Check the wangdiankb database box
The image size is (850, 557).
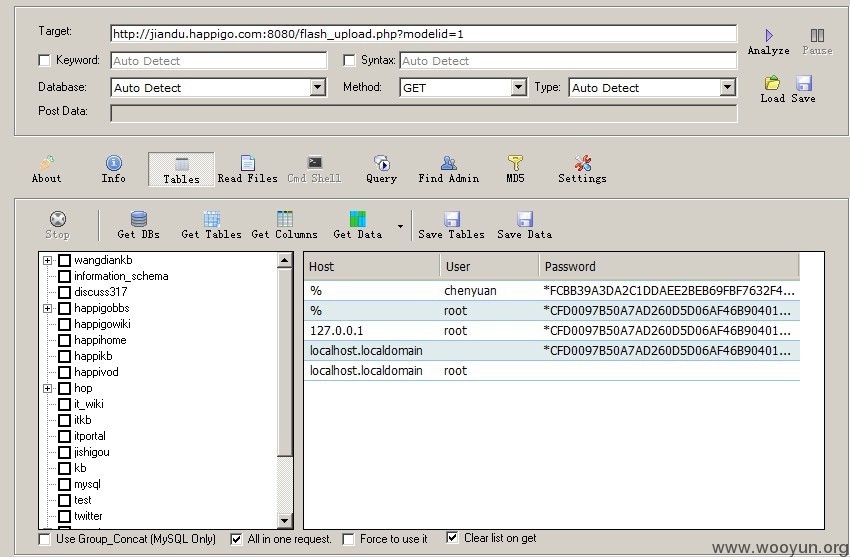pyautogui.click(x=65, y=261)
